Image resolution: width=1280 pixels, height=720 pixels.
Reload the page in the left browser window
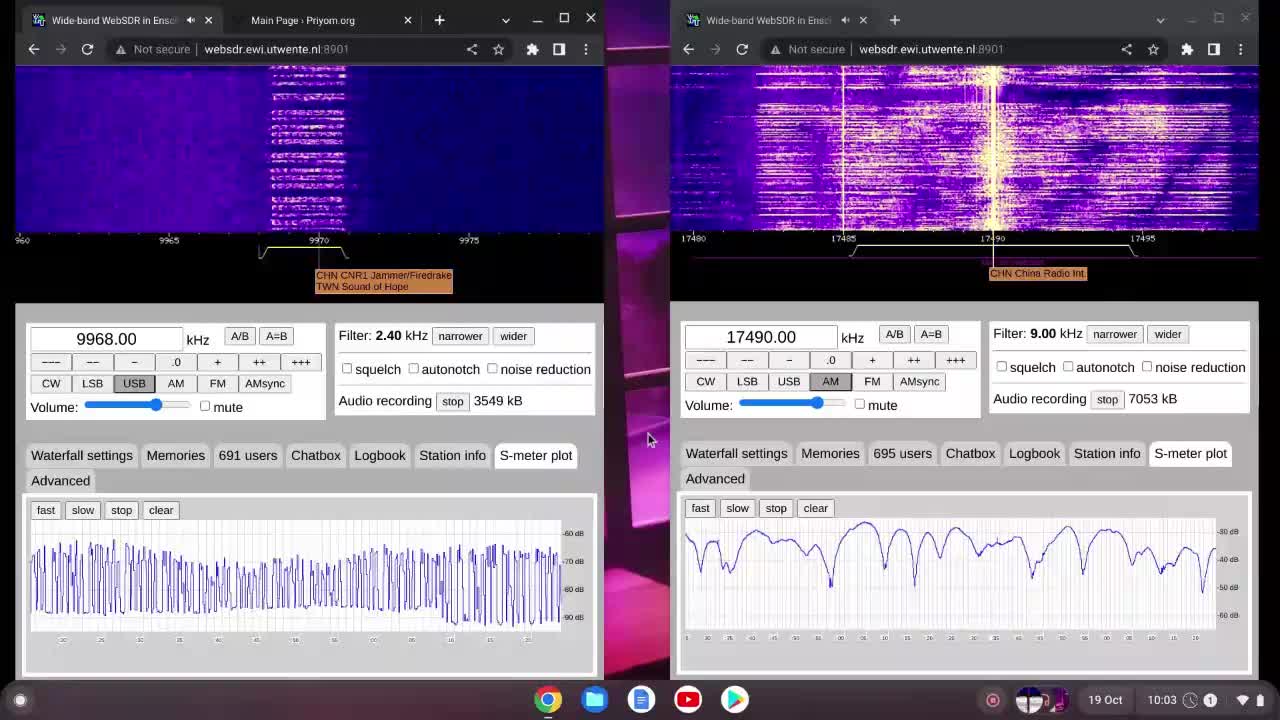click(x=87, y=49)
